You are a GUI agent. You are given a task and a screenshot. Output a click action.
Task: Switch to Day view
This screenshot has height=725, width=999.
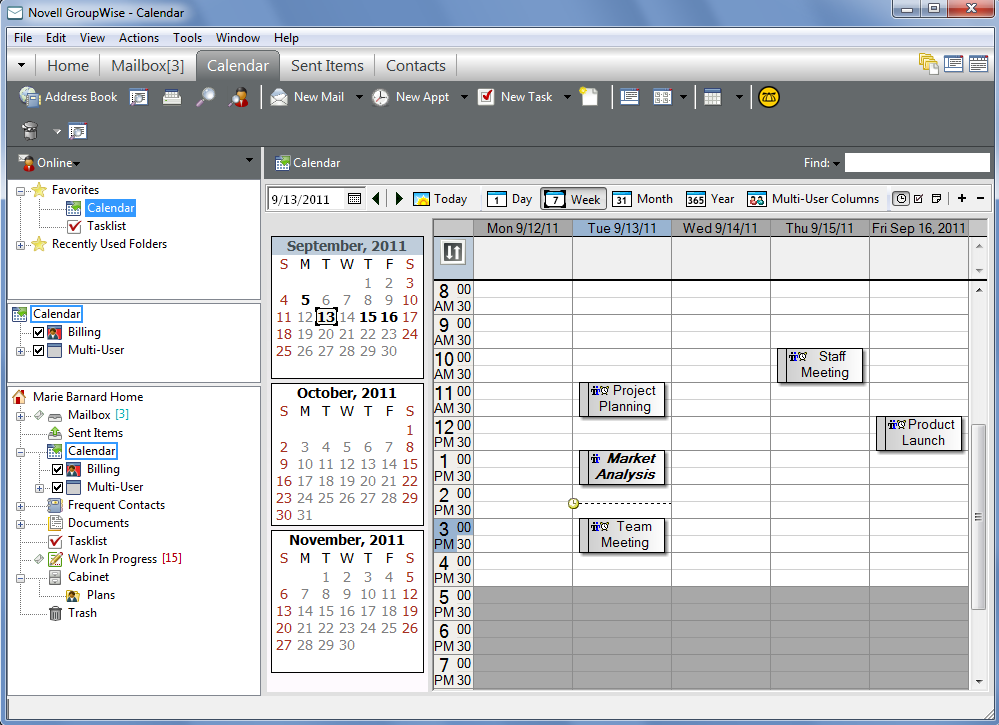(x=510, y=199)
